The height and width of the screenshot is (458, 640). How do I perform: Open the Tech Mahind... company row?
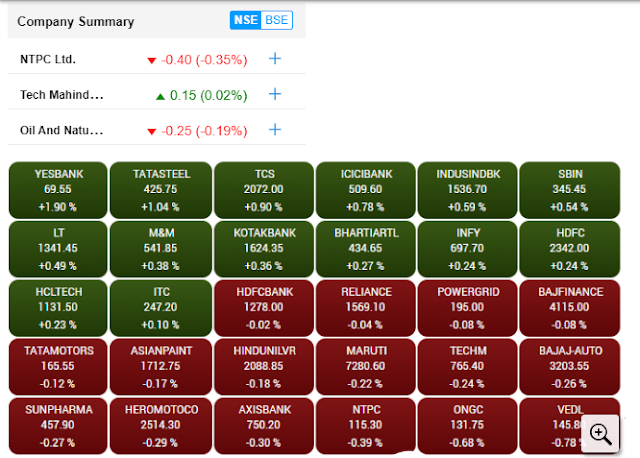point(157,95)
